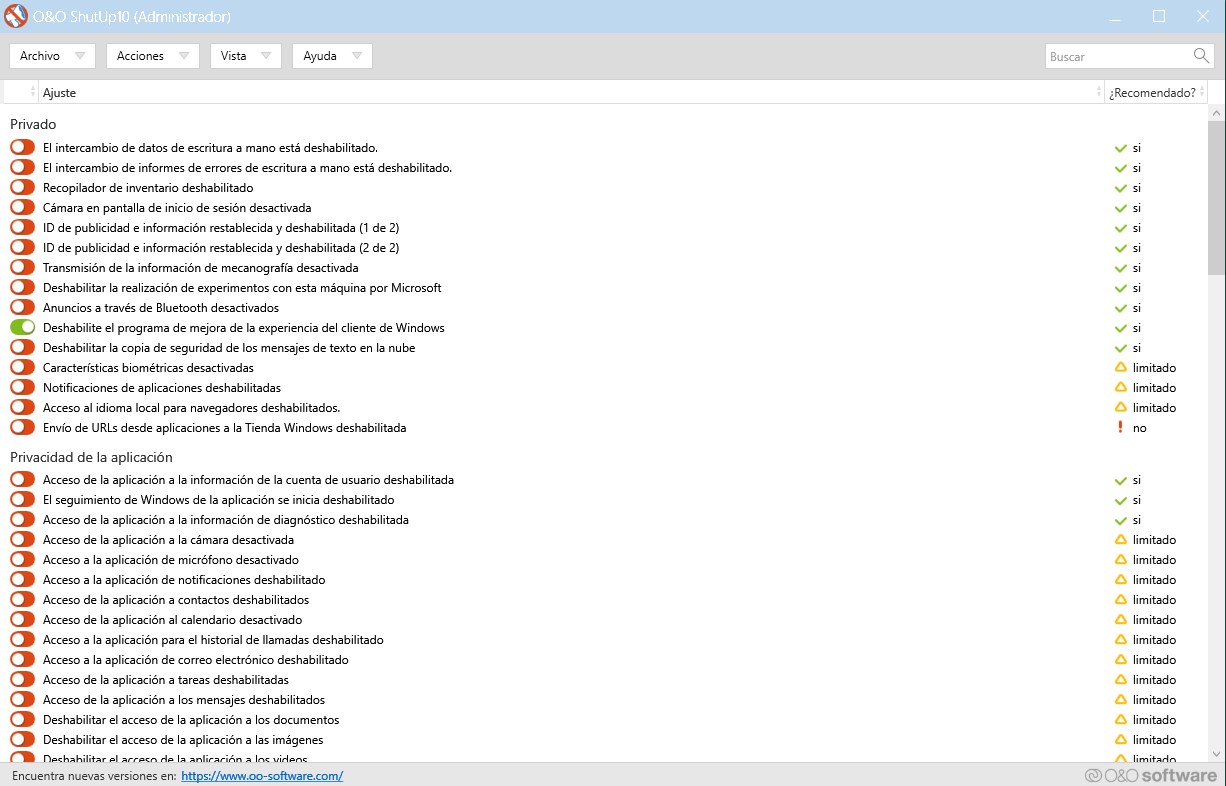
Task: Click yellow warning icon for imágenes access row
Action: (1121, 739)
